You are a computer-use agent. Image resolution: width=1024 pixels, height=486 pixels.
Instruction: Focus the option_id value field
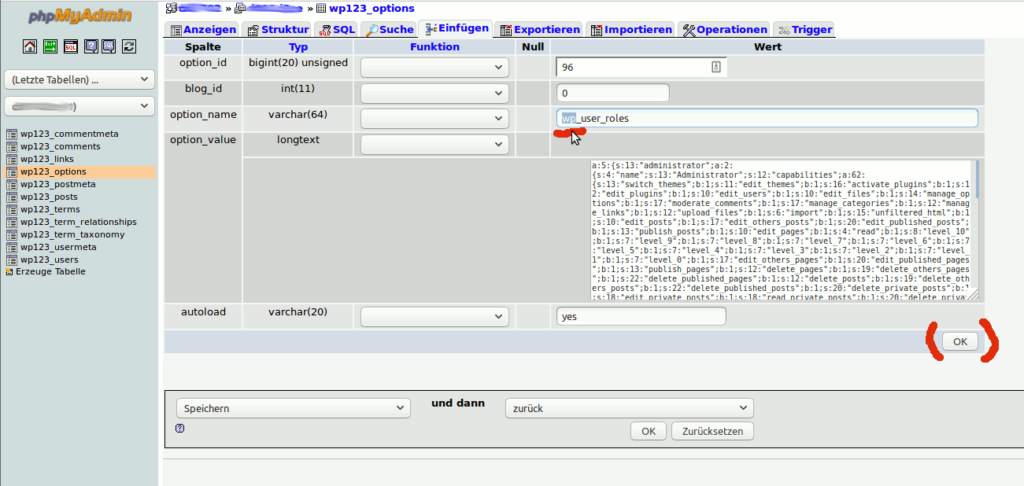point(641,67)
